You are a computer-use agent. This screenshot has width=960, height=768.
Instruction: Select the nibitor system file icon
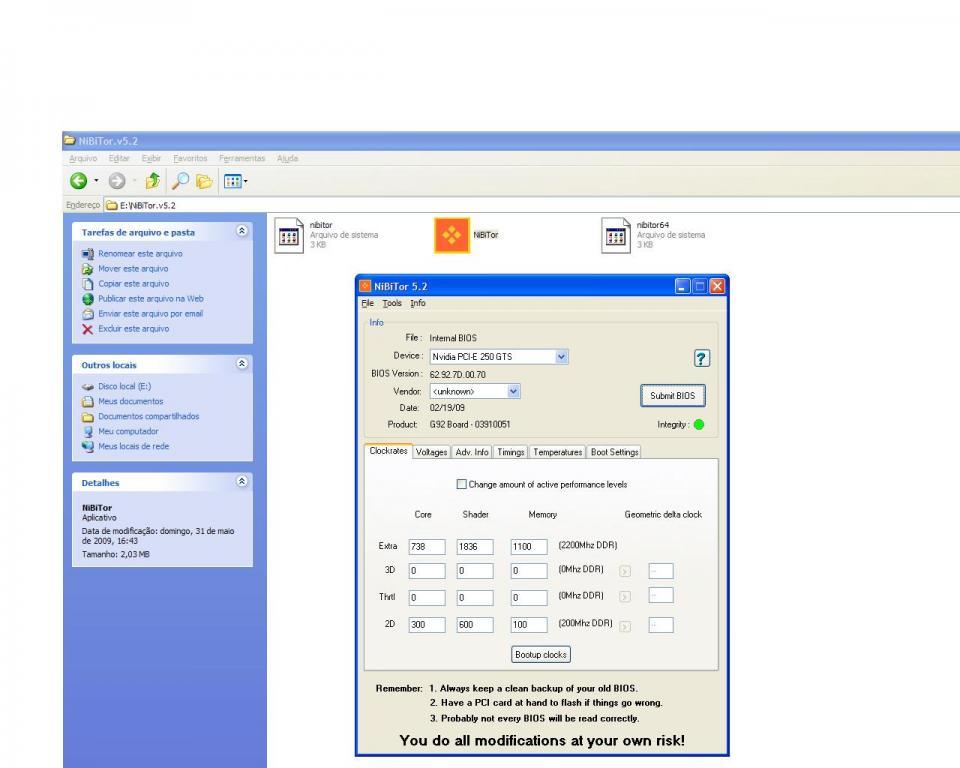coord(288,235)
